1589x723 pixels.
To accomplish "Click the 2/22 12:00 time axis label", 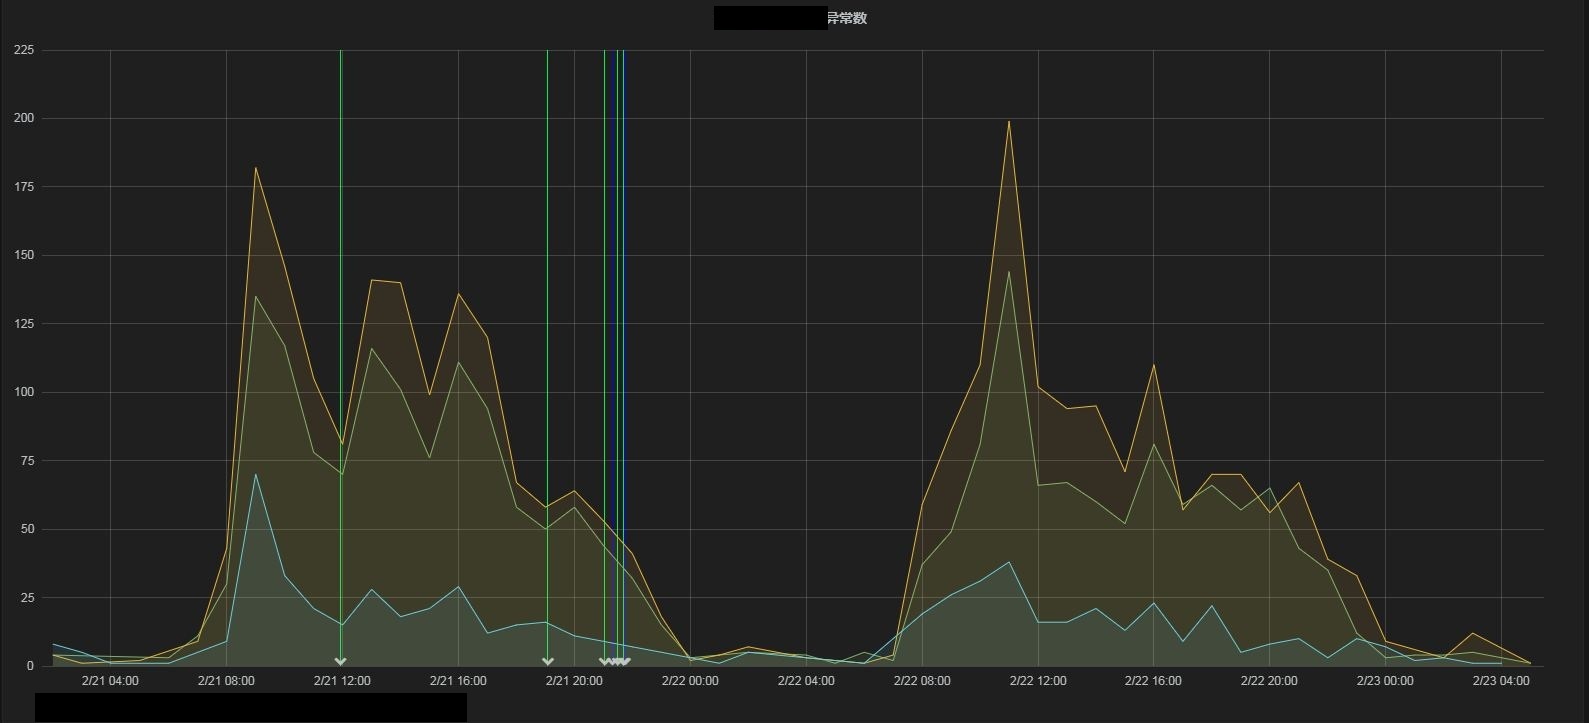I will [x=1038, y=681].
